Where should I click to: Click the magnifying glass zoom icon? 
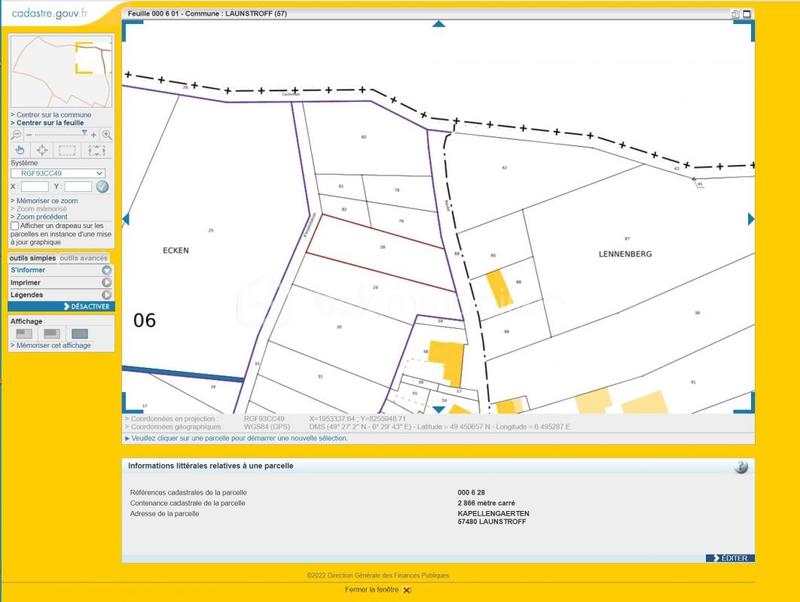pos(107,135)
